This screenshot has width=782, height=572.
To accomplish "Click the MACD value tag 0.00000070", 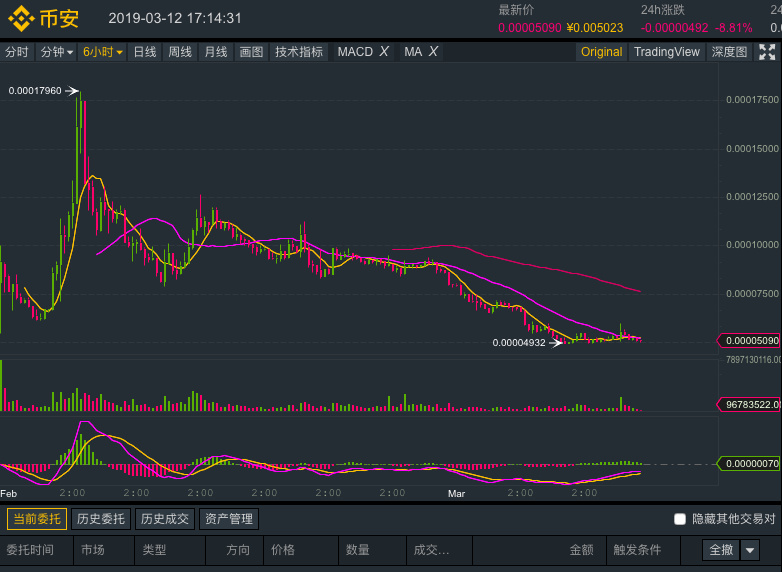I will (x=749, y=464).
